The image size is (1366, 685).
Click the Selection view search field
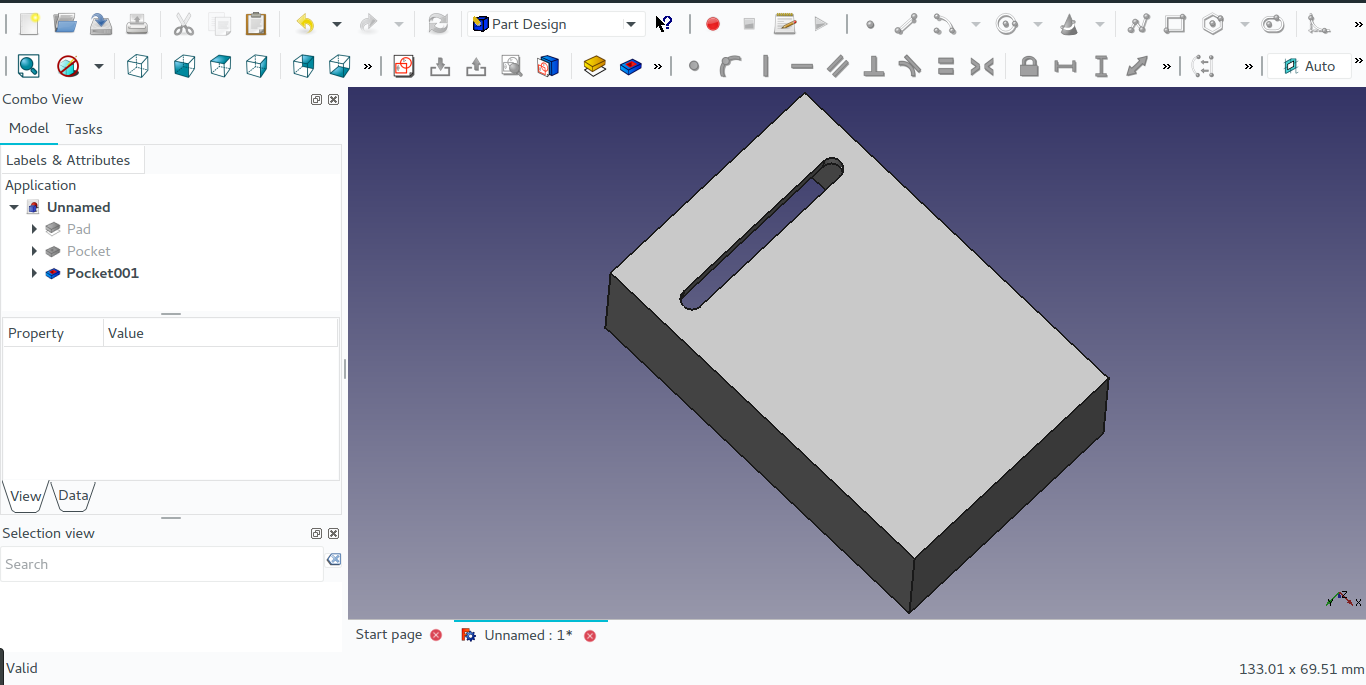point(161,564)
